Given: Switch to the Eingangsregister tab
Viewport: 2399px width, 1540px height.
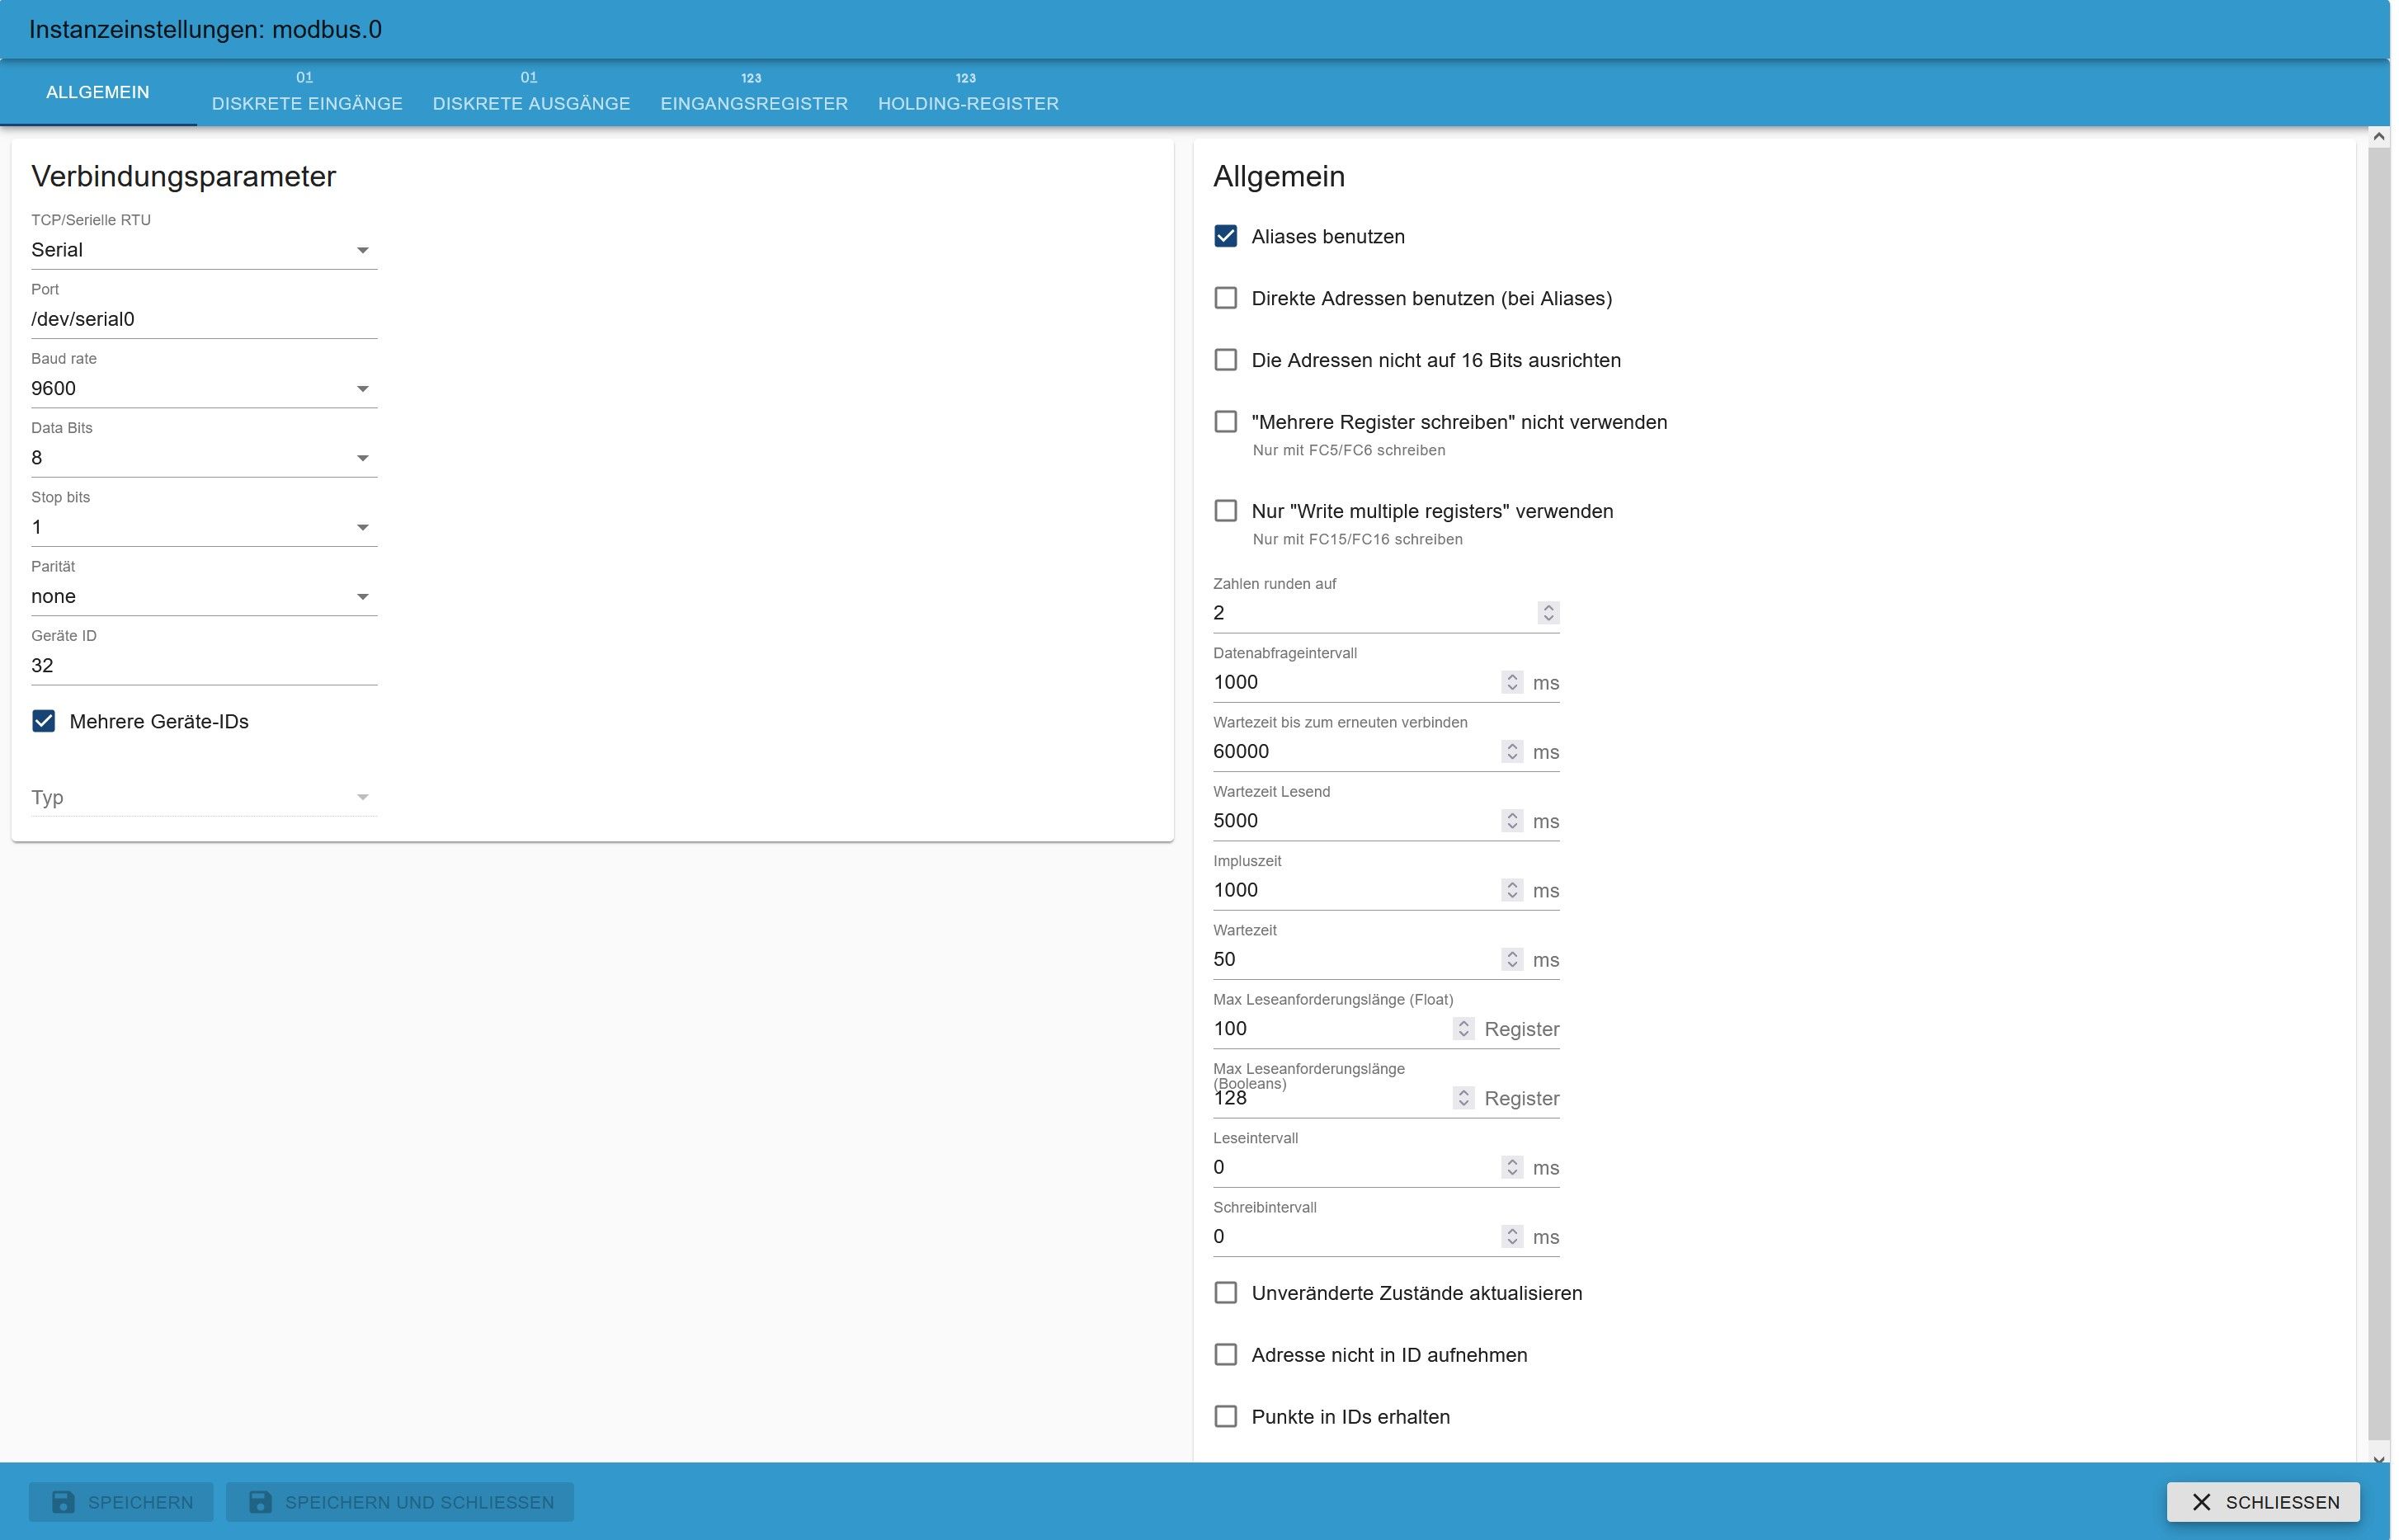Looking at the screenshot, I should pos(754,93).
